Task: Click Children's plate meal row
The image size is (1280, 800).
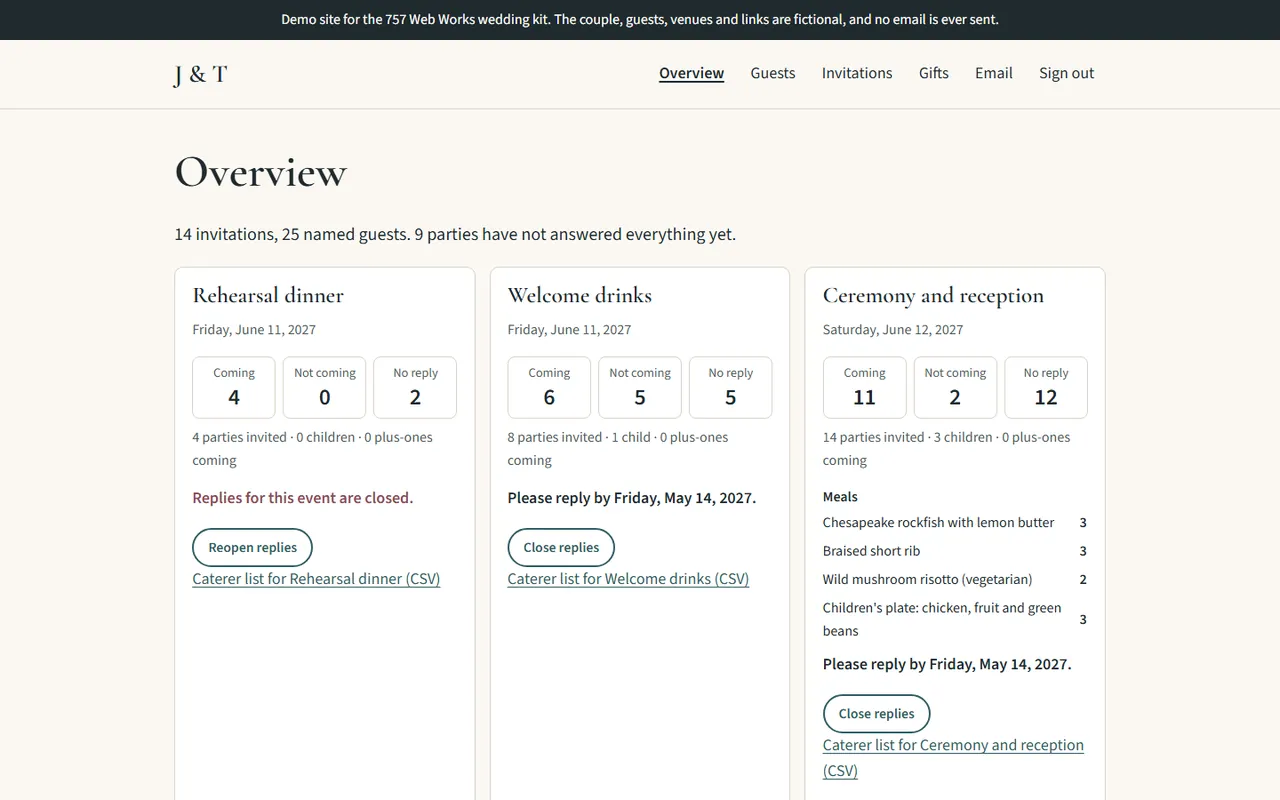Action: click(955, 619)
